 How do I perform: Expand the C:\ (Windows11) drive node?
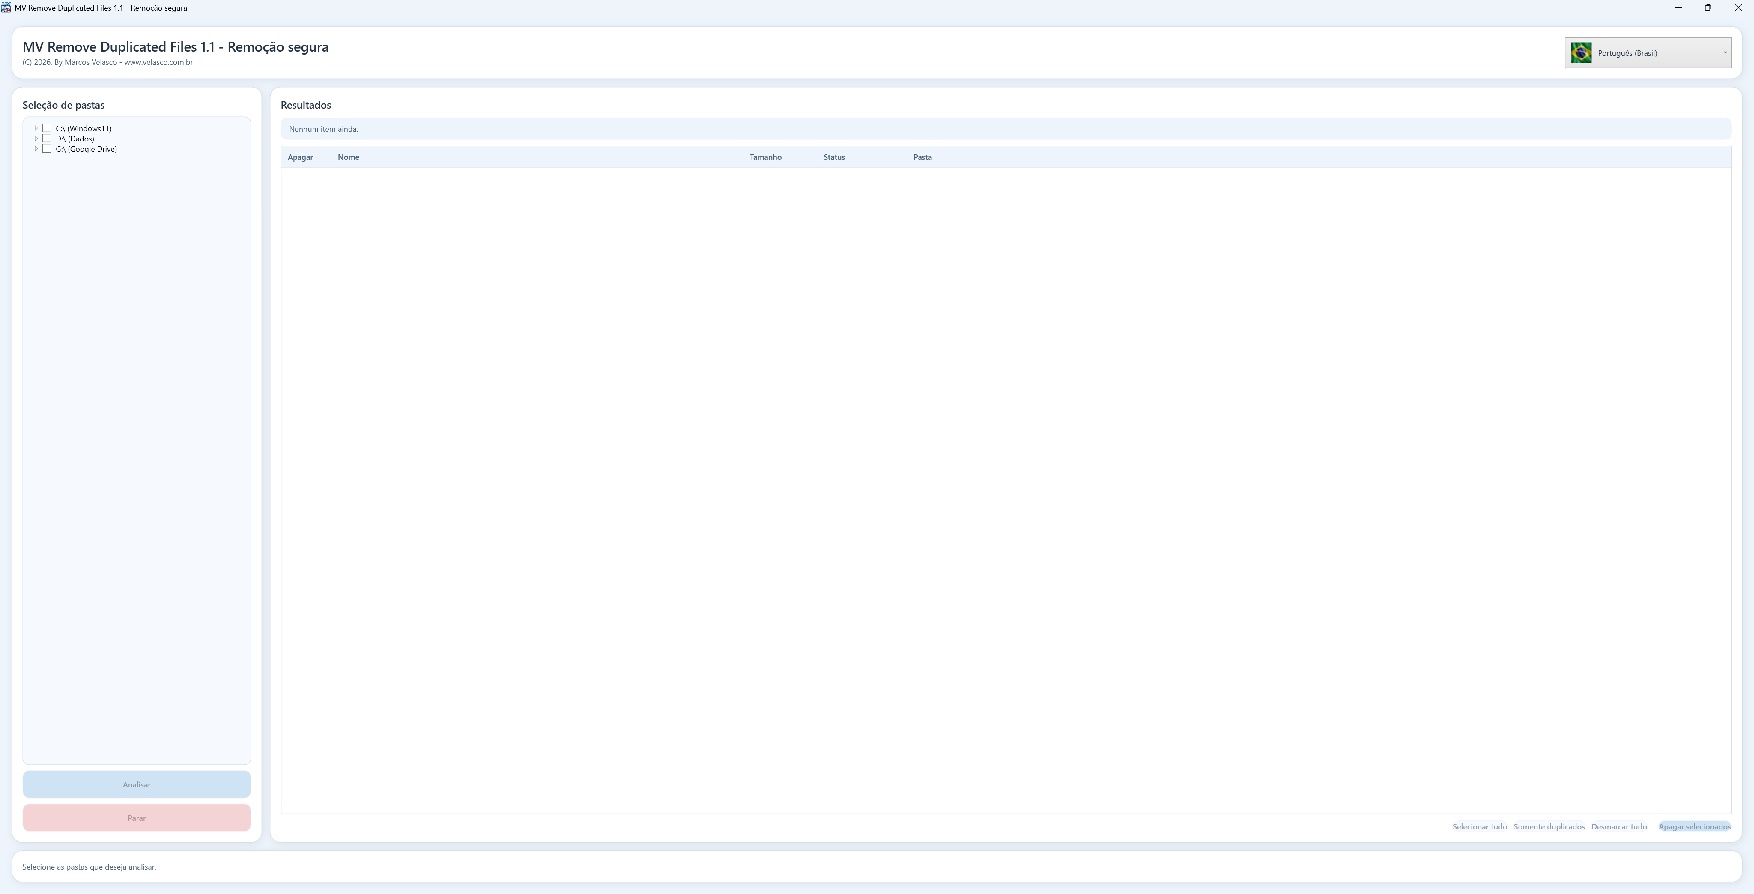(36, 129)
